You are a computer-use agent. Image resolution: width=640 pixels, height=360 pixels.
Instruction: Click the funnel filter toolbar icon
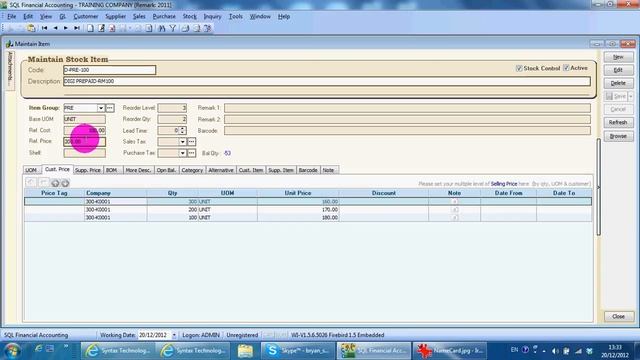[173, 28]
